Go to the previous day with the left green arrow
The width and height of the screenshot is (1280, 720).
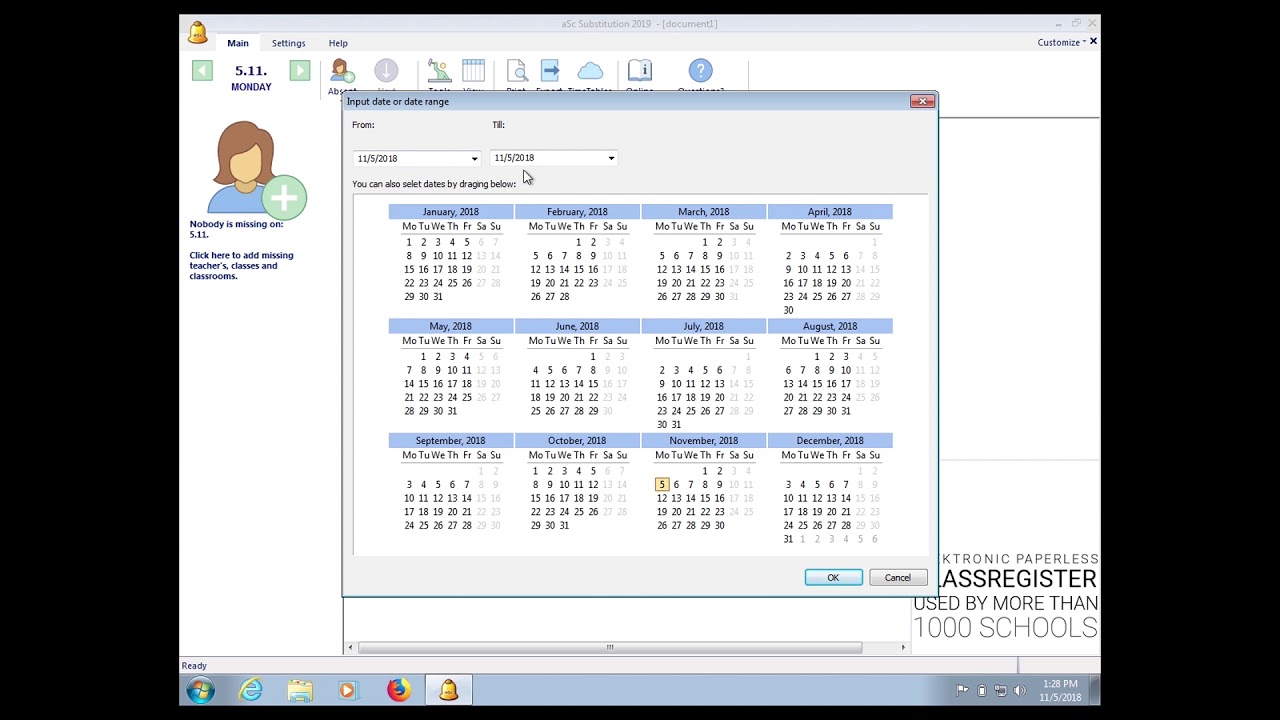click(202, 70)
